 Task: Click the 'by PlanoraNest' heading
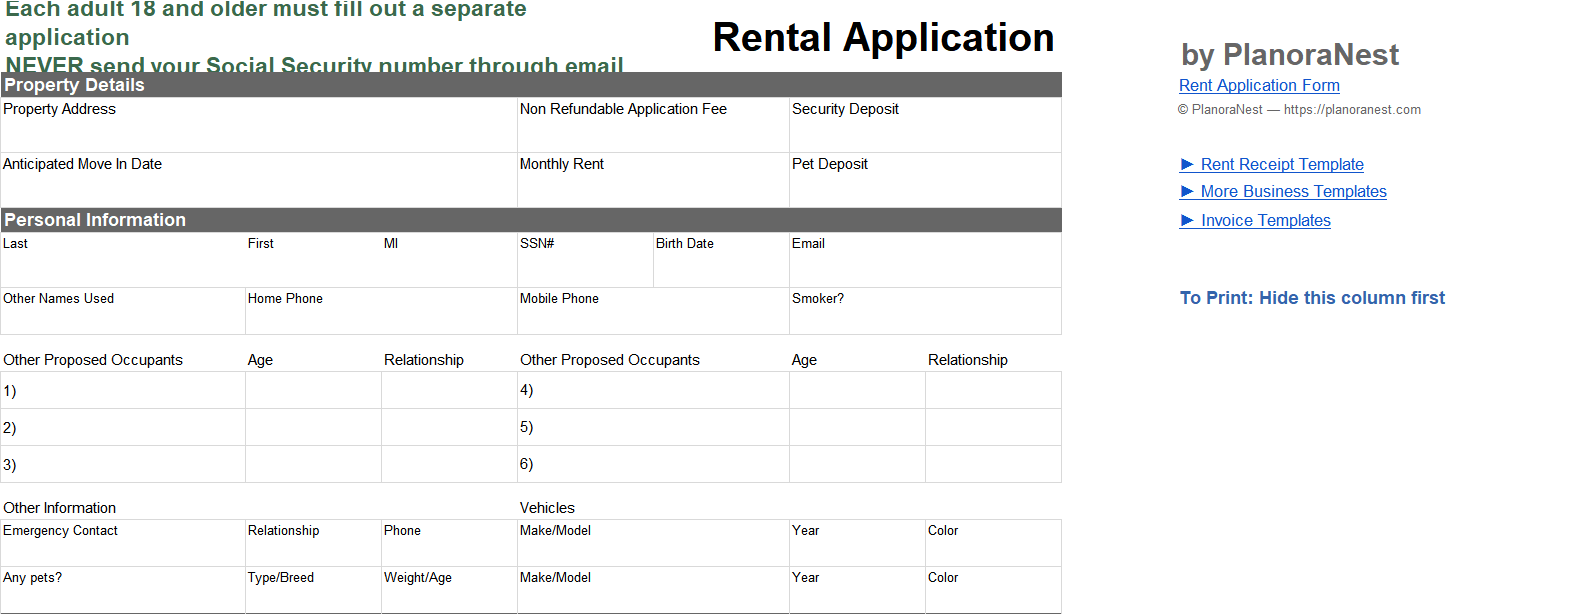1289,55
